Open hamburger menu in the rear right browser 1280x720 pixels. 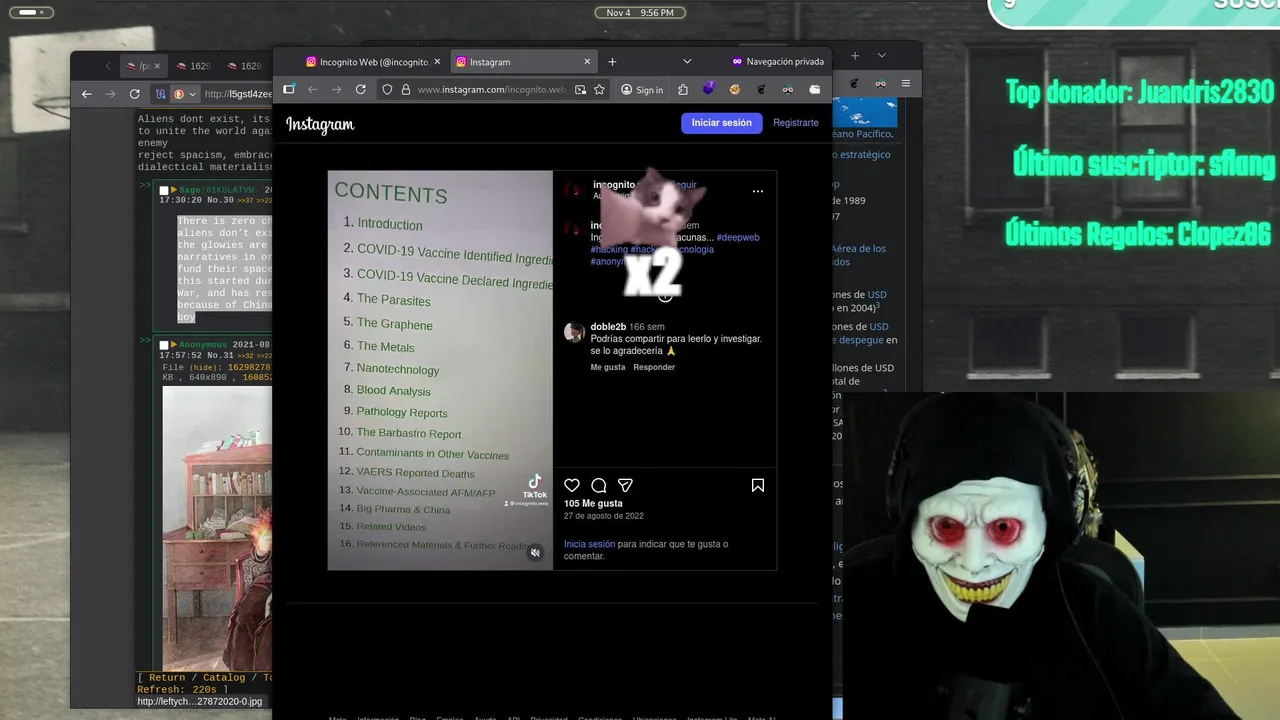[x=906, y=83]
